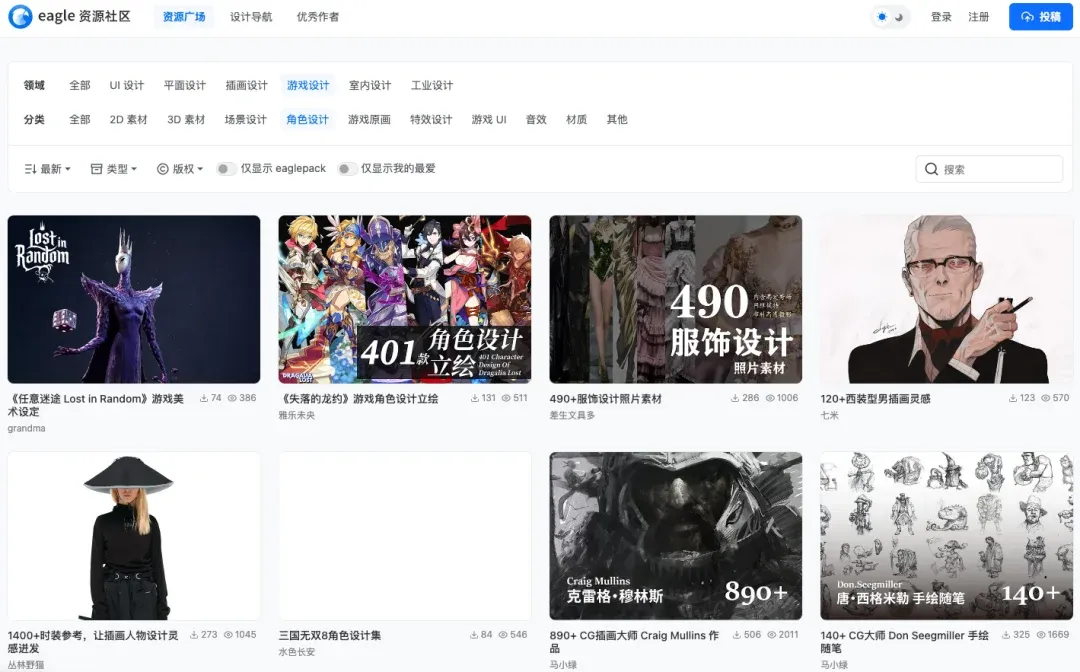Click the archive icon beside 类型
The height and width of the screenshot is (672, 1080).
click(x=96, y=169)
